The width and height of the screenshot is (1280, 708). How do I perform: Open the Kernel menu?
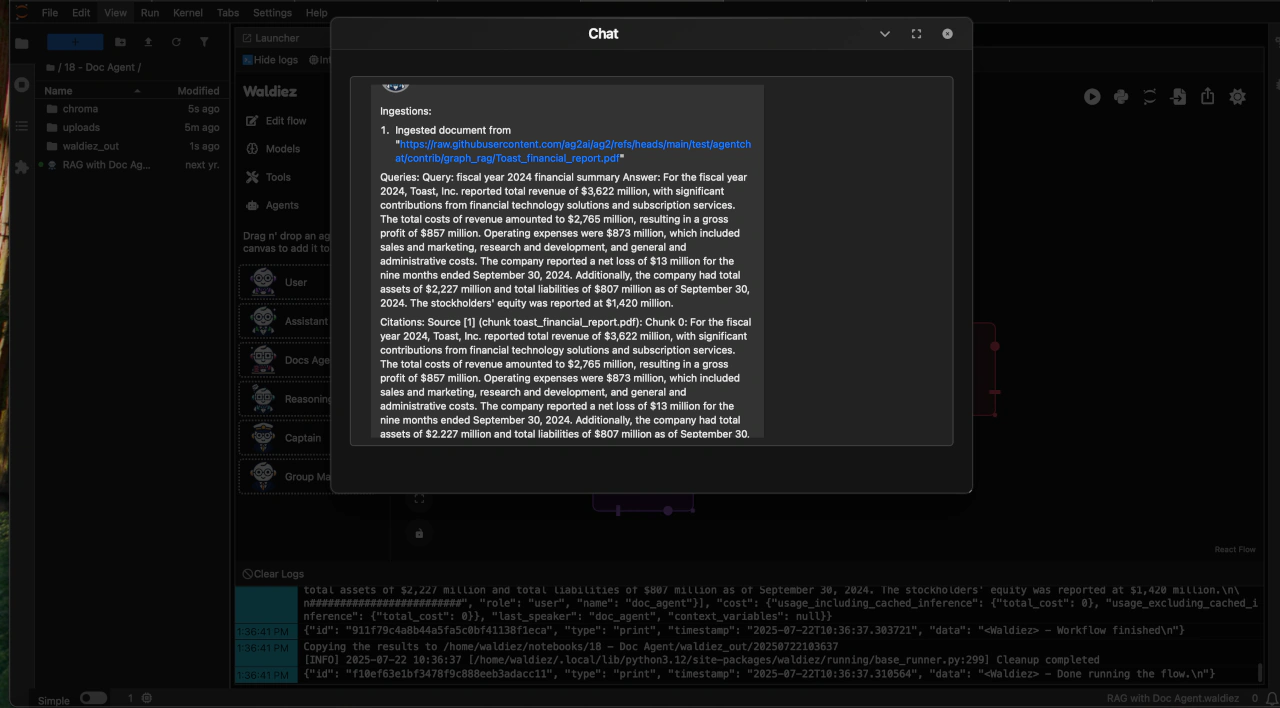[187, 13]
